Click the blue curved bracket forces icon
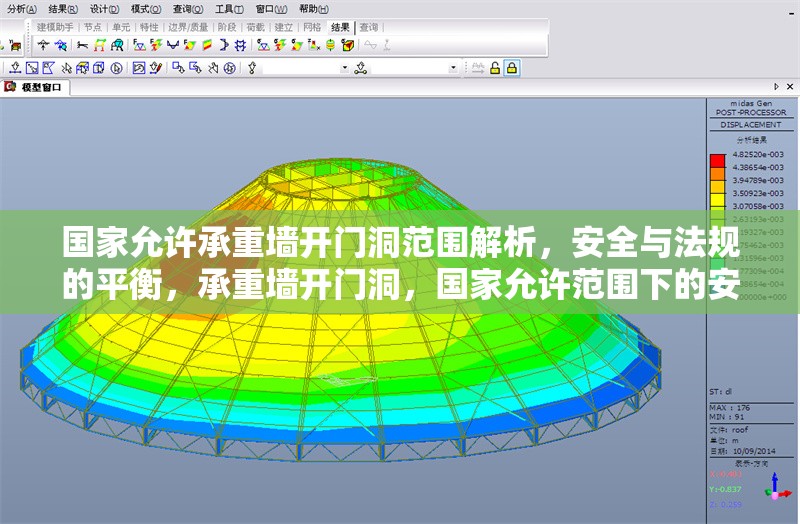 [x=223, y=45]
